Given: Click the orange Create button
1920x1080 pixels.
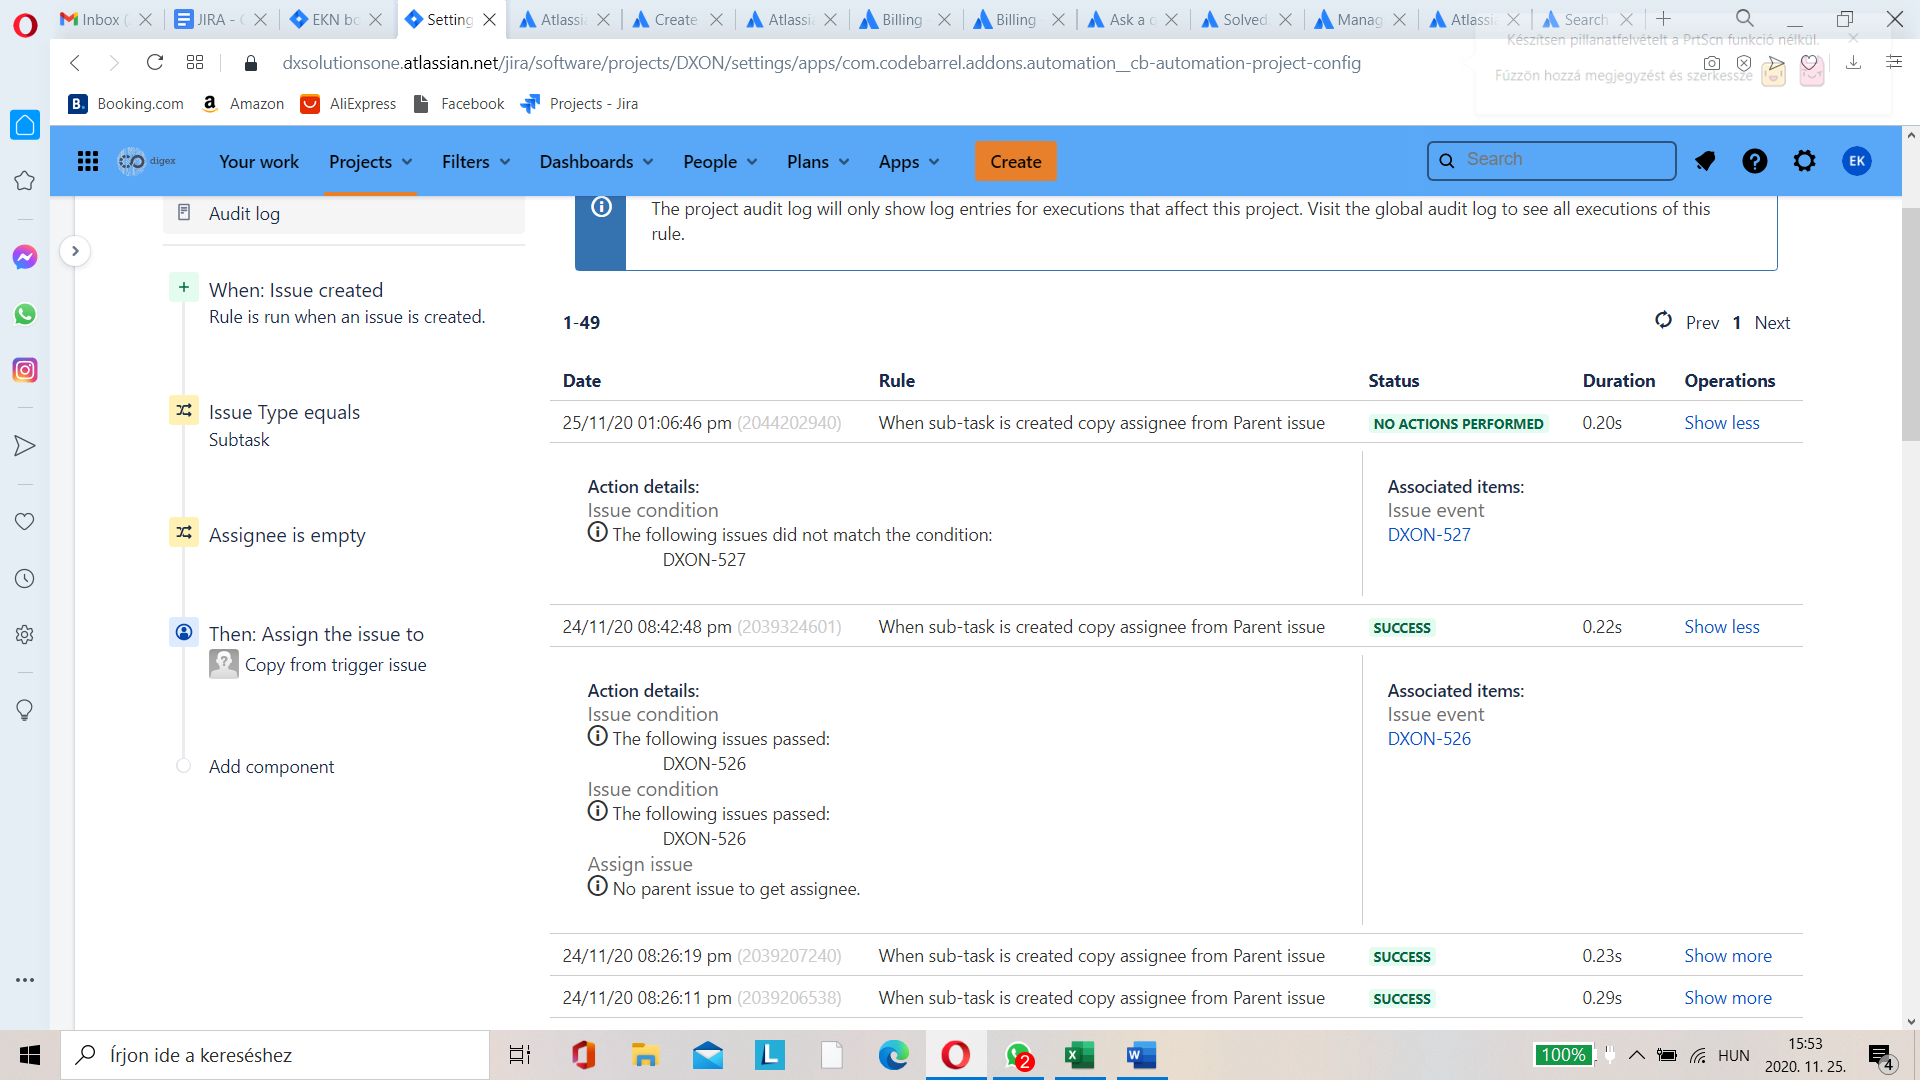Looking at the screenshot, I should [x=1015, y=161].
